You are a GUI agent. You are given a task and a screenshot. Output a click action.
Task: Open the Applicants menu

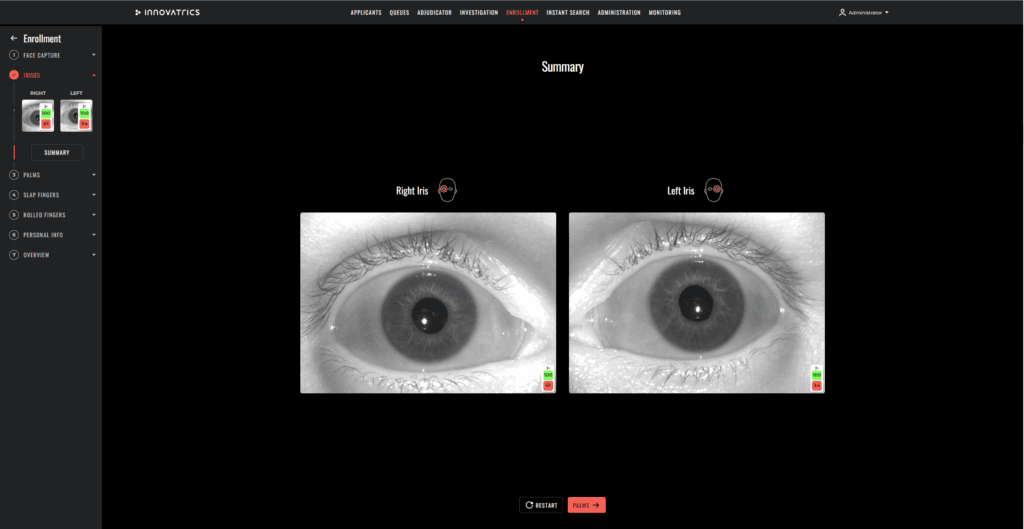366,12
